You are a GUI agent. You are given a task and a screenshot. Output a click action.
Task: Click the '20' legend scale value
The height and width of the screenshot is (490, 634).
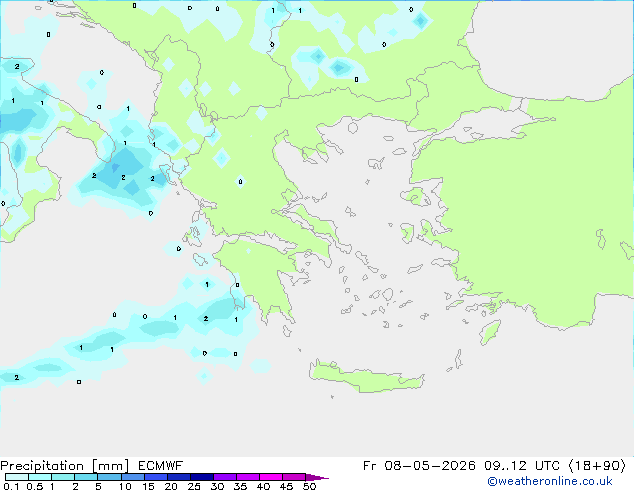[171, 486]
